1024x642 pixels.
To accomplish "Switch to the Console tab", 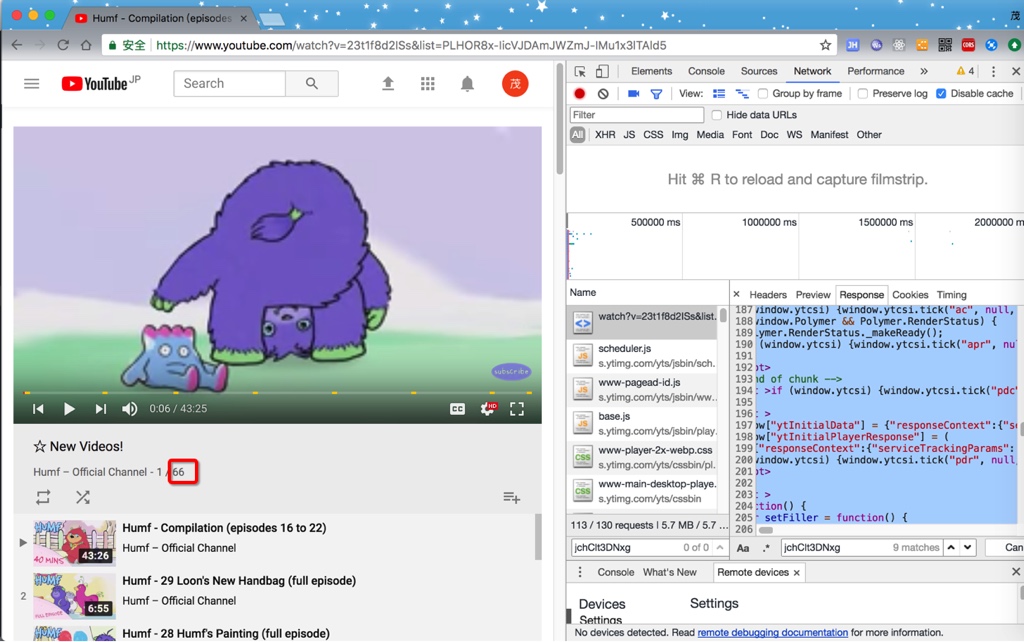I will pos(706,71).
